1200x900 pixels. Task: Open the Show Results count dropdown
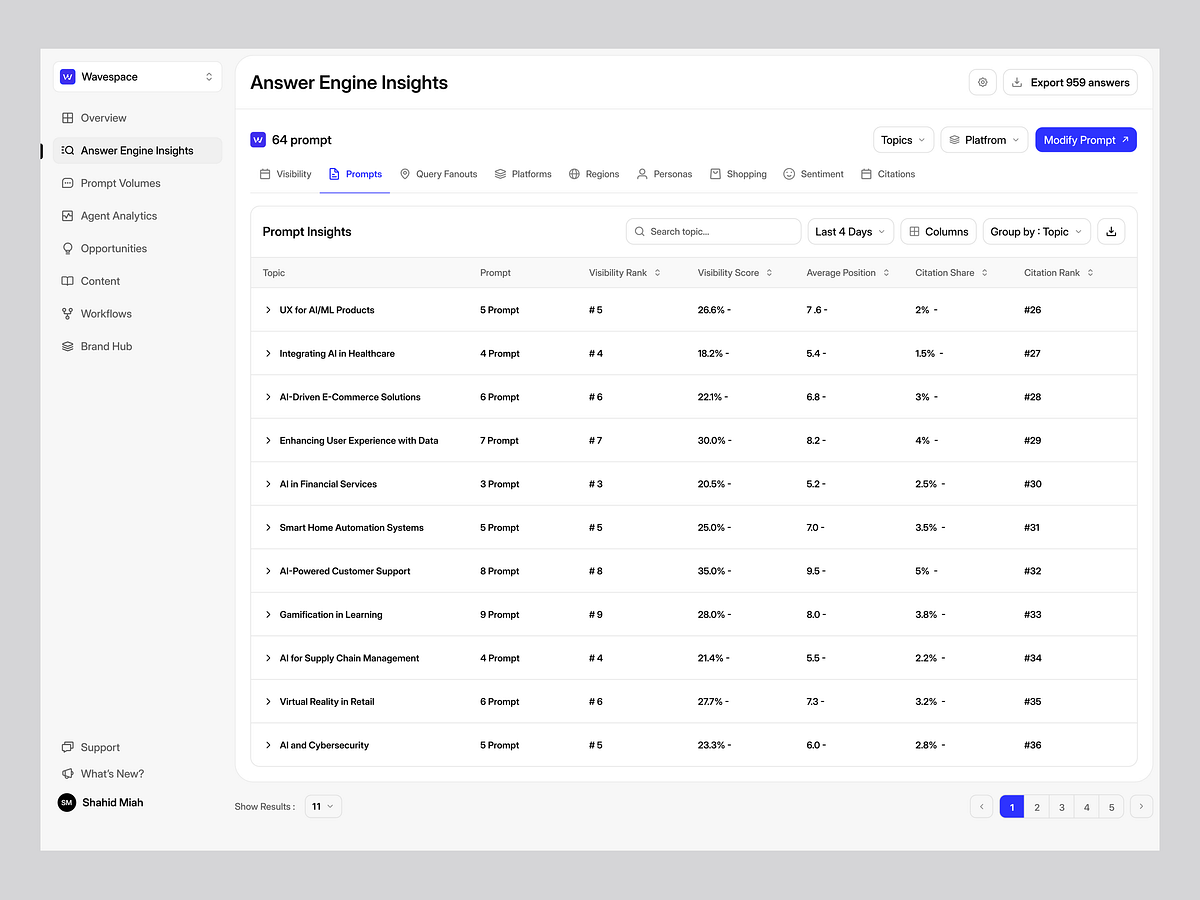click(322, 806)
